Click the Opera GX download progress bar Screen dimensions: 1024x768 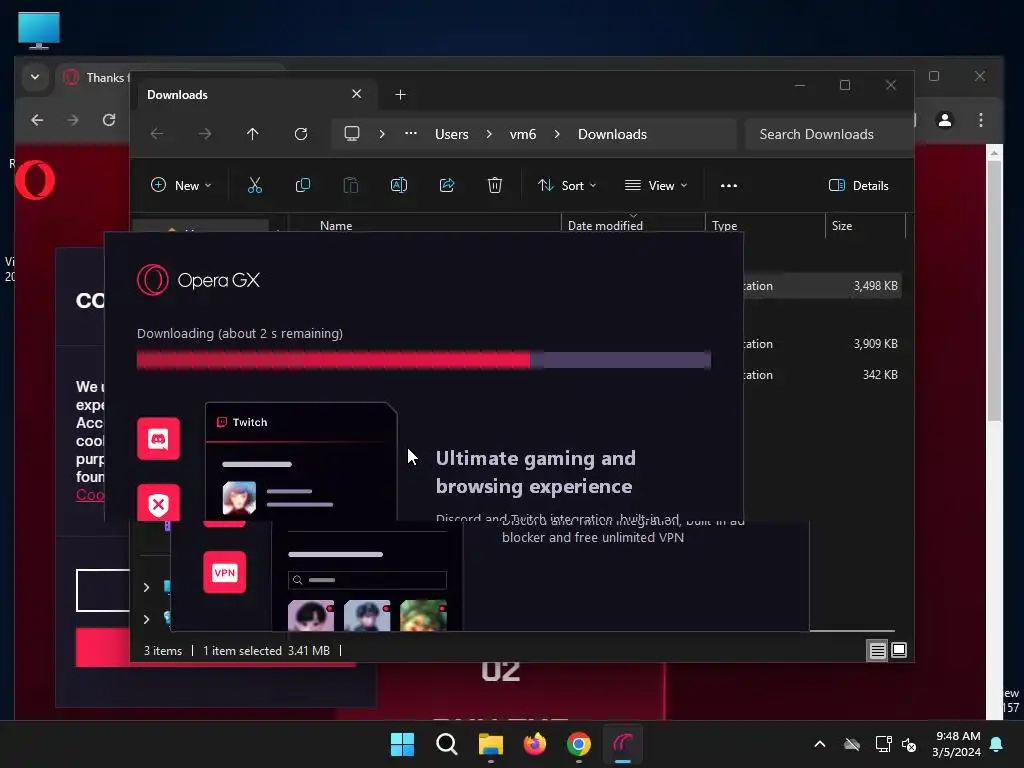click(424, 360)
